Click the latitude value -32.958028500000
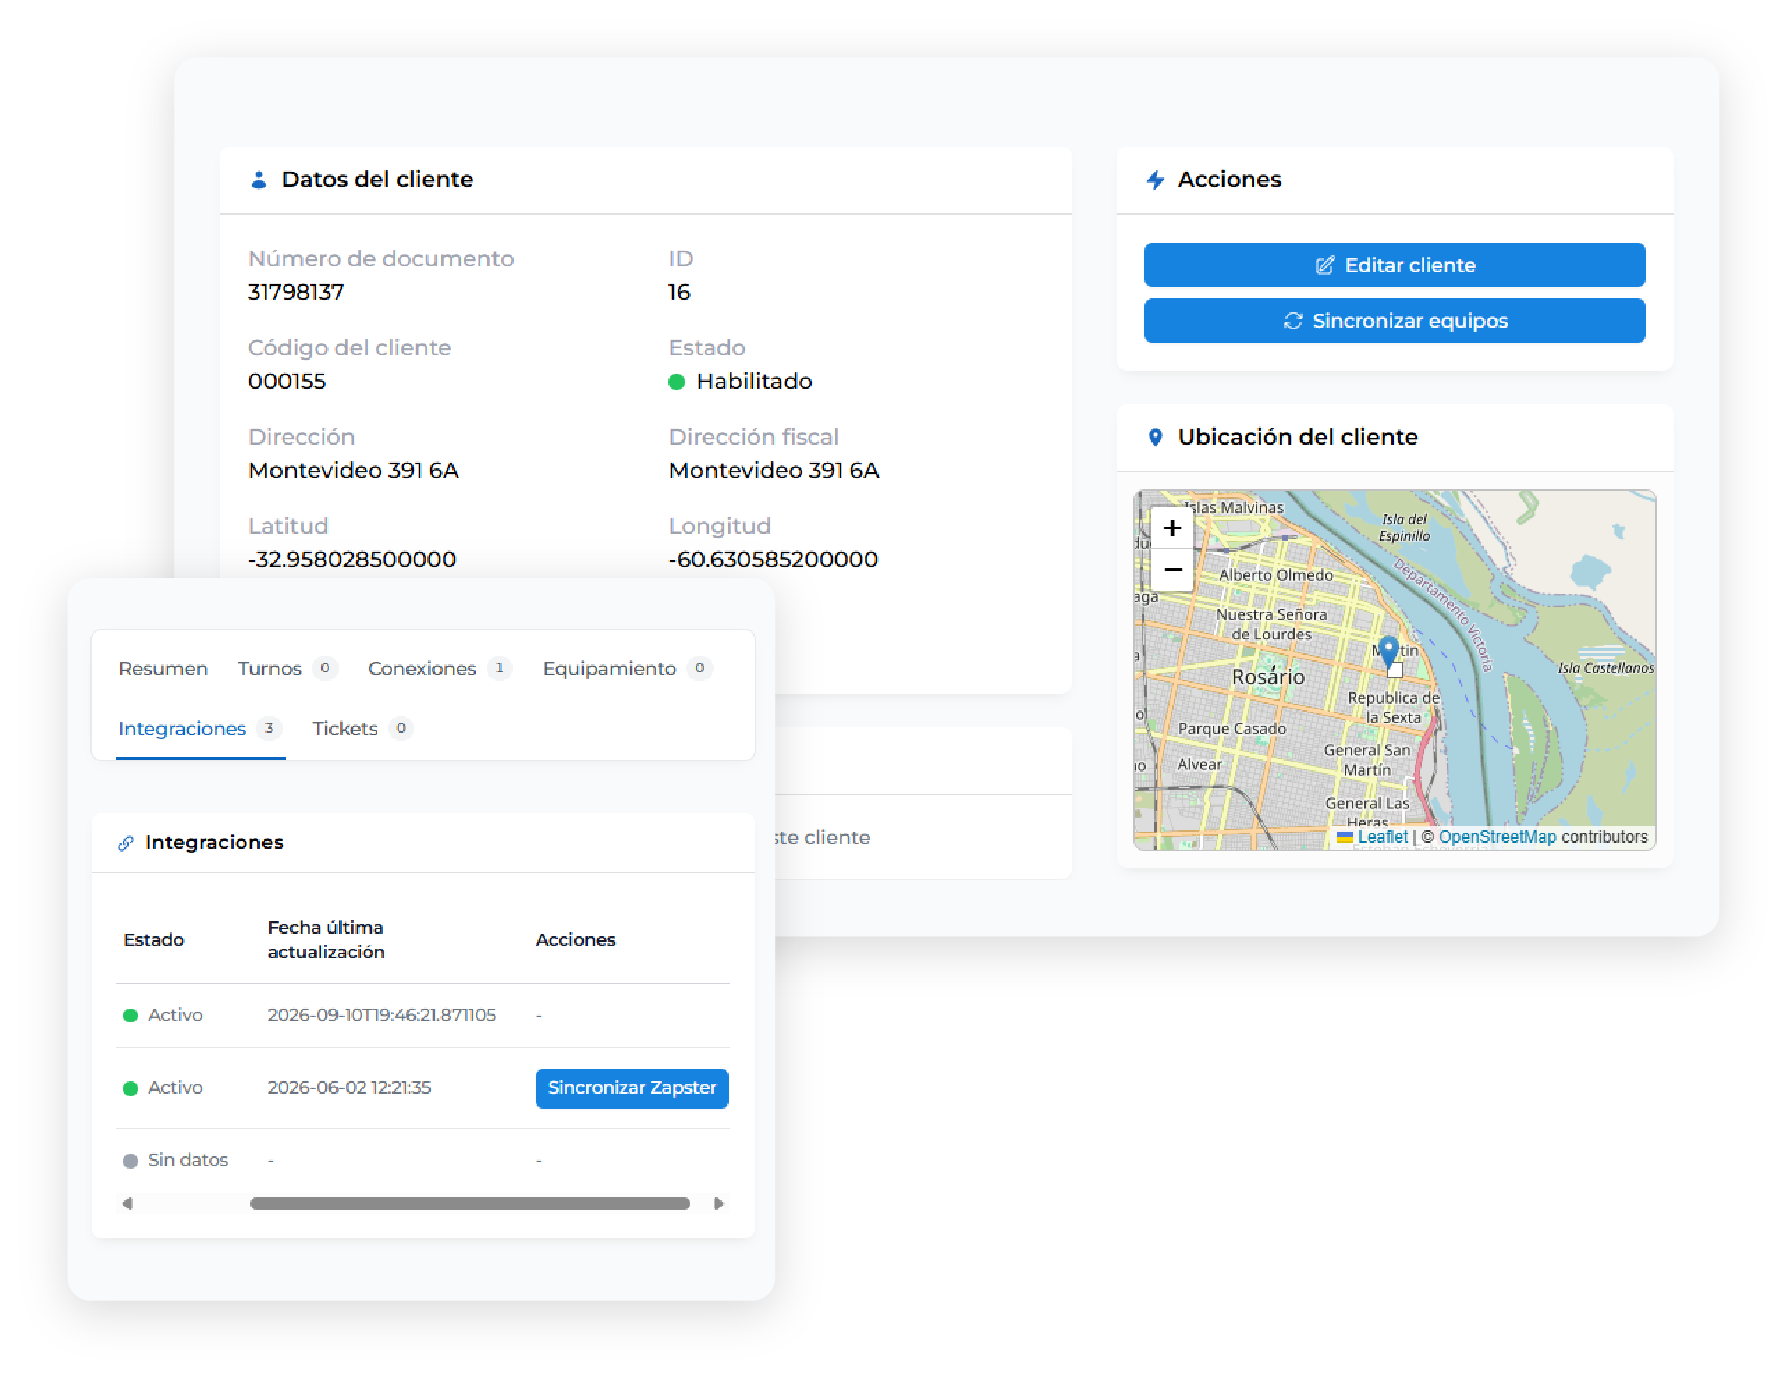1788x1380 pixels. click(352, 559)
